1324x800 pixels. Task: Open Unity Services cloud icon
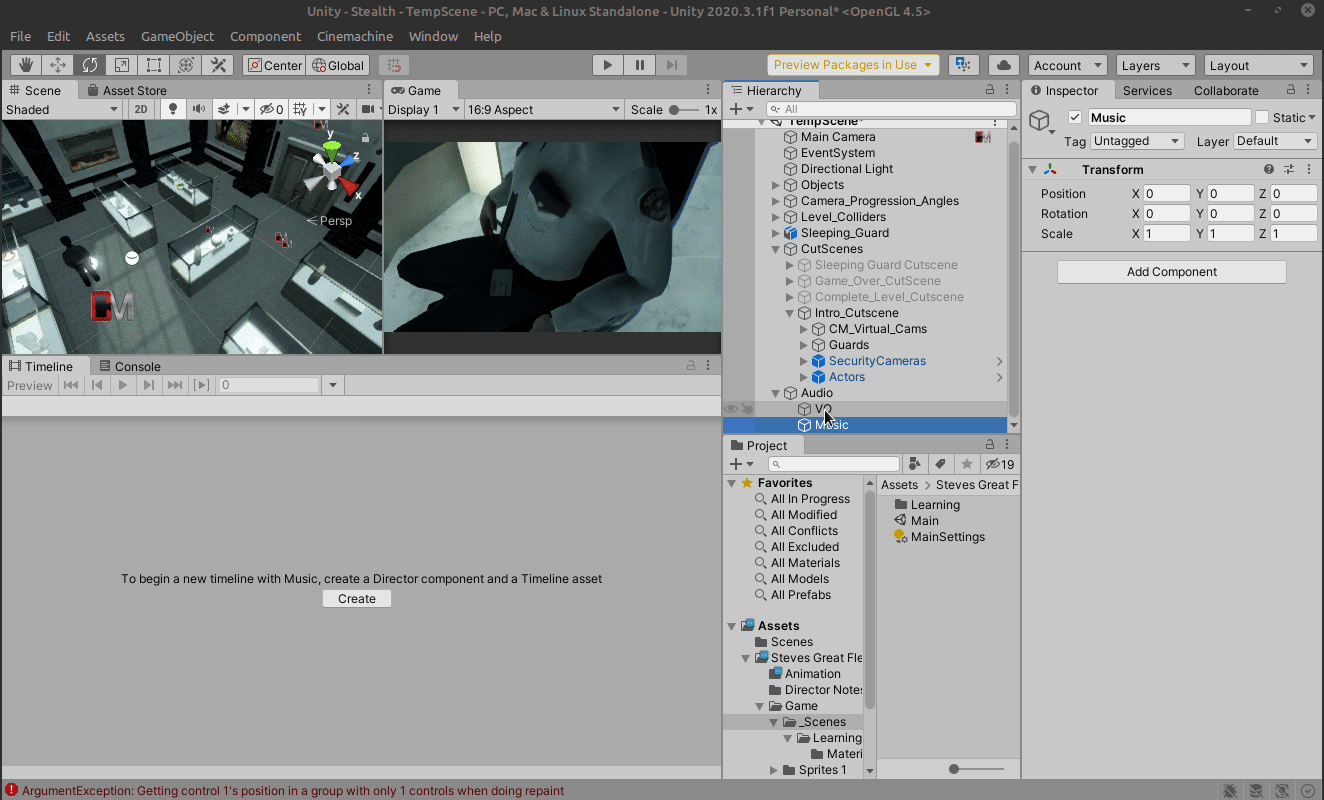tap(1004, 65)
